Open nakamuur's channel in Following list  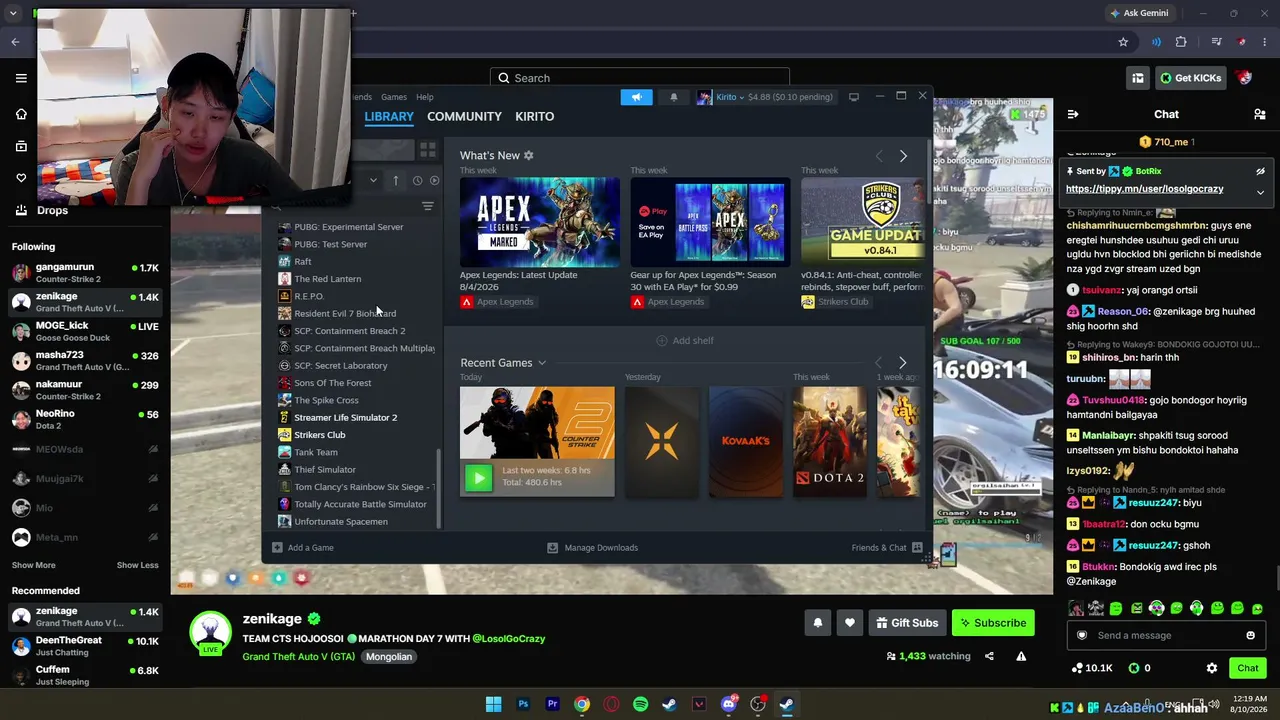pos(85,390)
